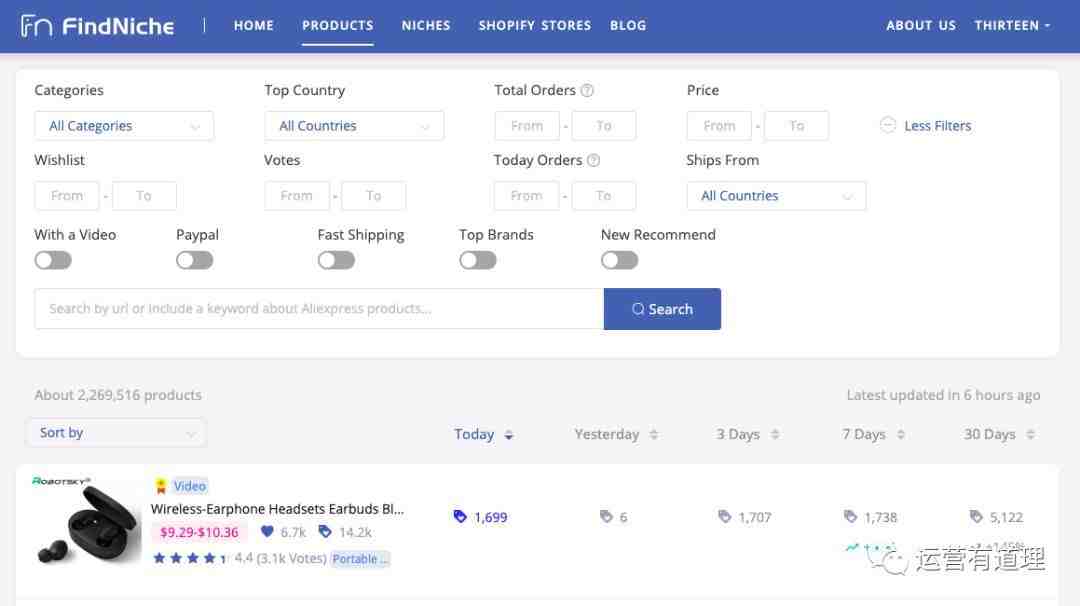Click the FindNiche logo

tap(97, 26)
